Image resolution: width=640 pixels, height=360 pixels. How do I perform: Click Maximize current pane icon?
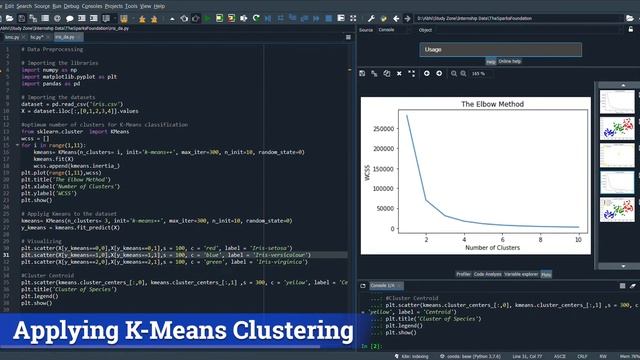[x=341, y=18]
